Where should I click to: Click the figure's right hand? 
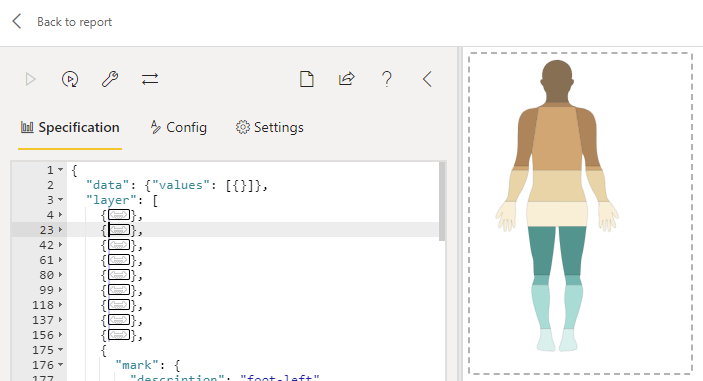pyautogui.click(x=608, y=216)
